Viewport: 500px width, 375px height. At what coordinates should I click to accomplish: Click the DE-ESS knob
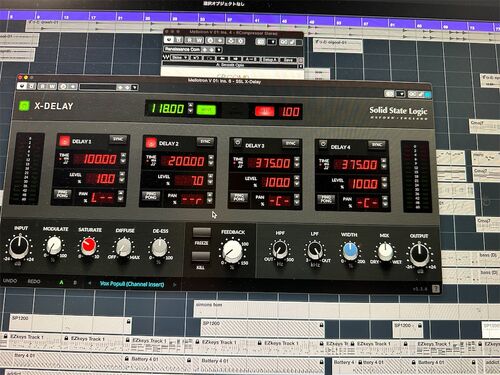tap(159, 248)
